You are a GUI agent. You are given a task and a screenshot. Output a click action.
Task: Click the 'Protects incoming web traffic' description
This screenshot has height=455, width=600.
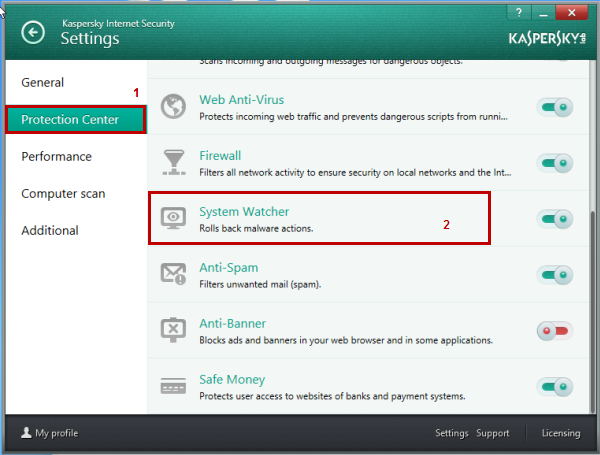(354, 117)
